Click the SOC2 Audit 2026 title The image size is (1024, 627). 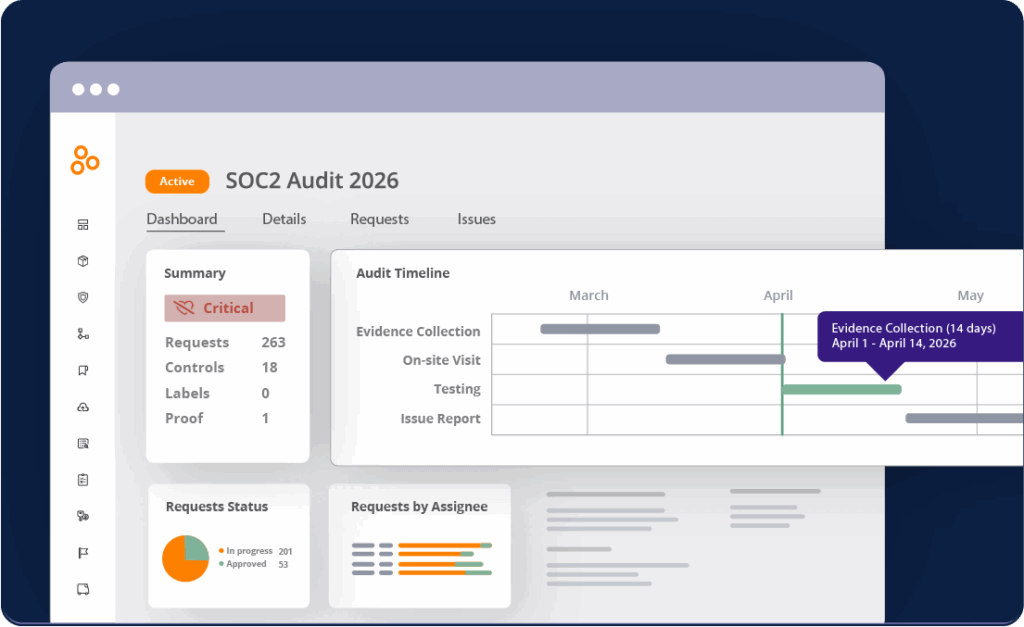coord(312,180)
